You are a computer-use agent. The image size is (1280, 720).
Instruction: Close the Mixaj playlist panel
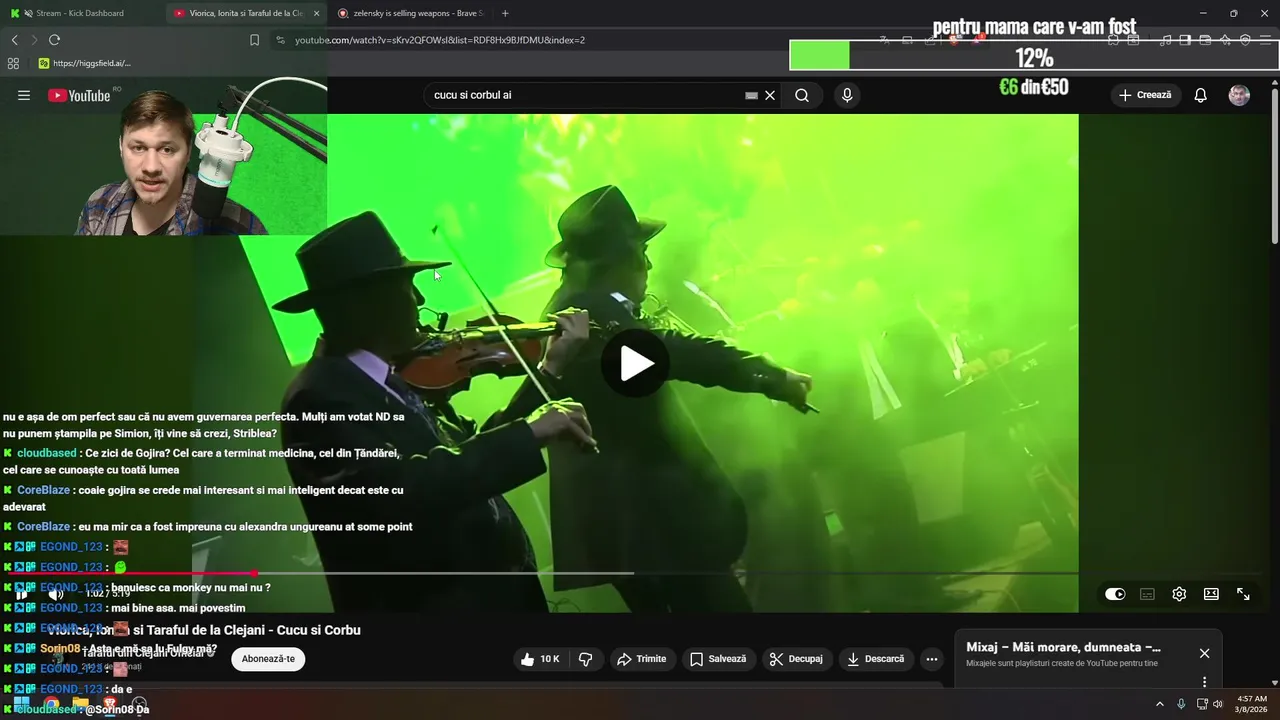(x=1204, y=653)
